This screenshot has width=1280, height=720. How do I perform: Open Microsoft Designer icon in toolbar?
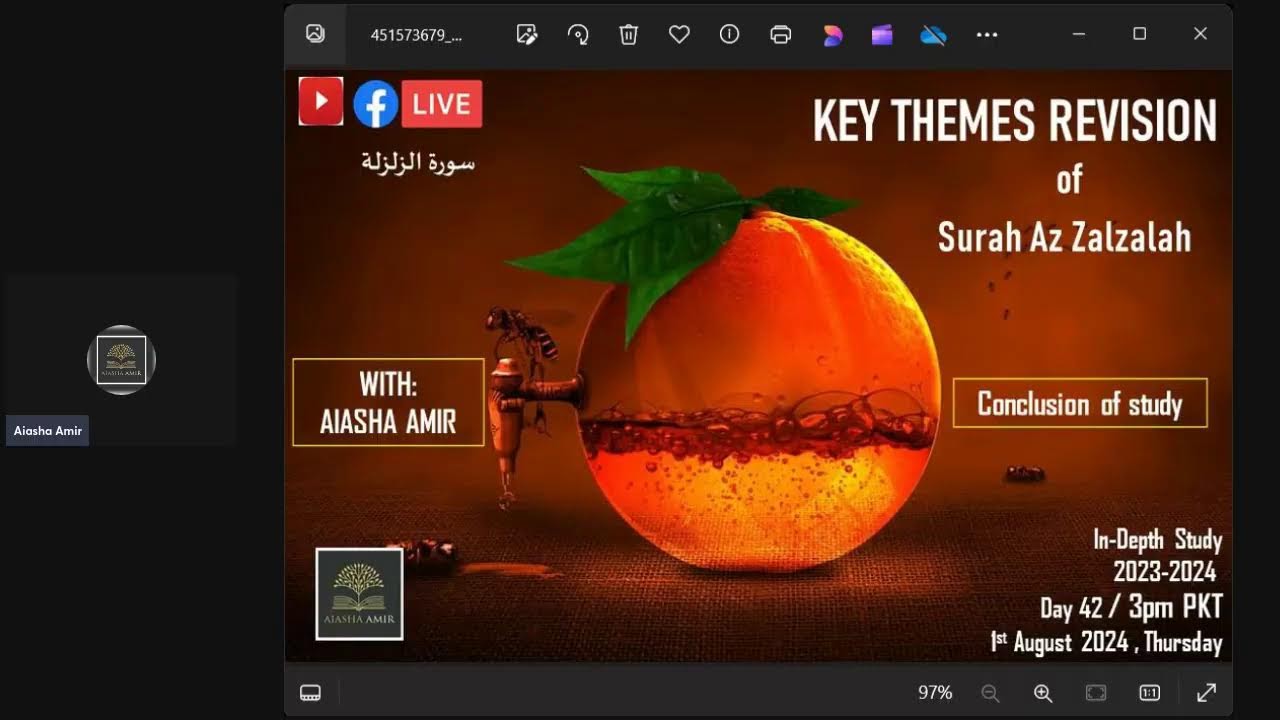click(x=832, y=35)
